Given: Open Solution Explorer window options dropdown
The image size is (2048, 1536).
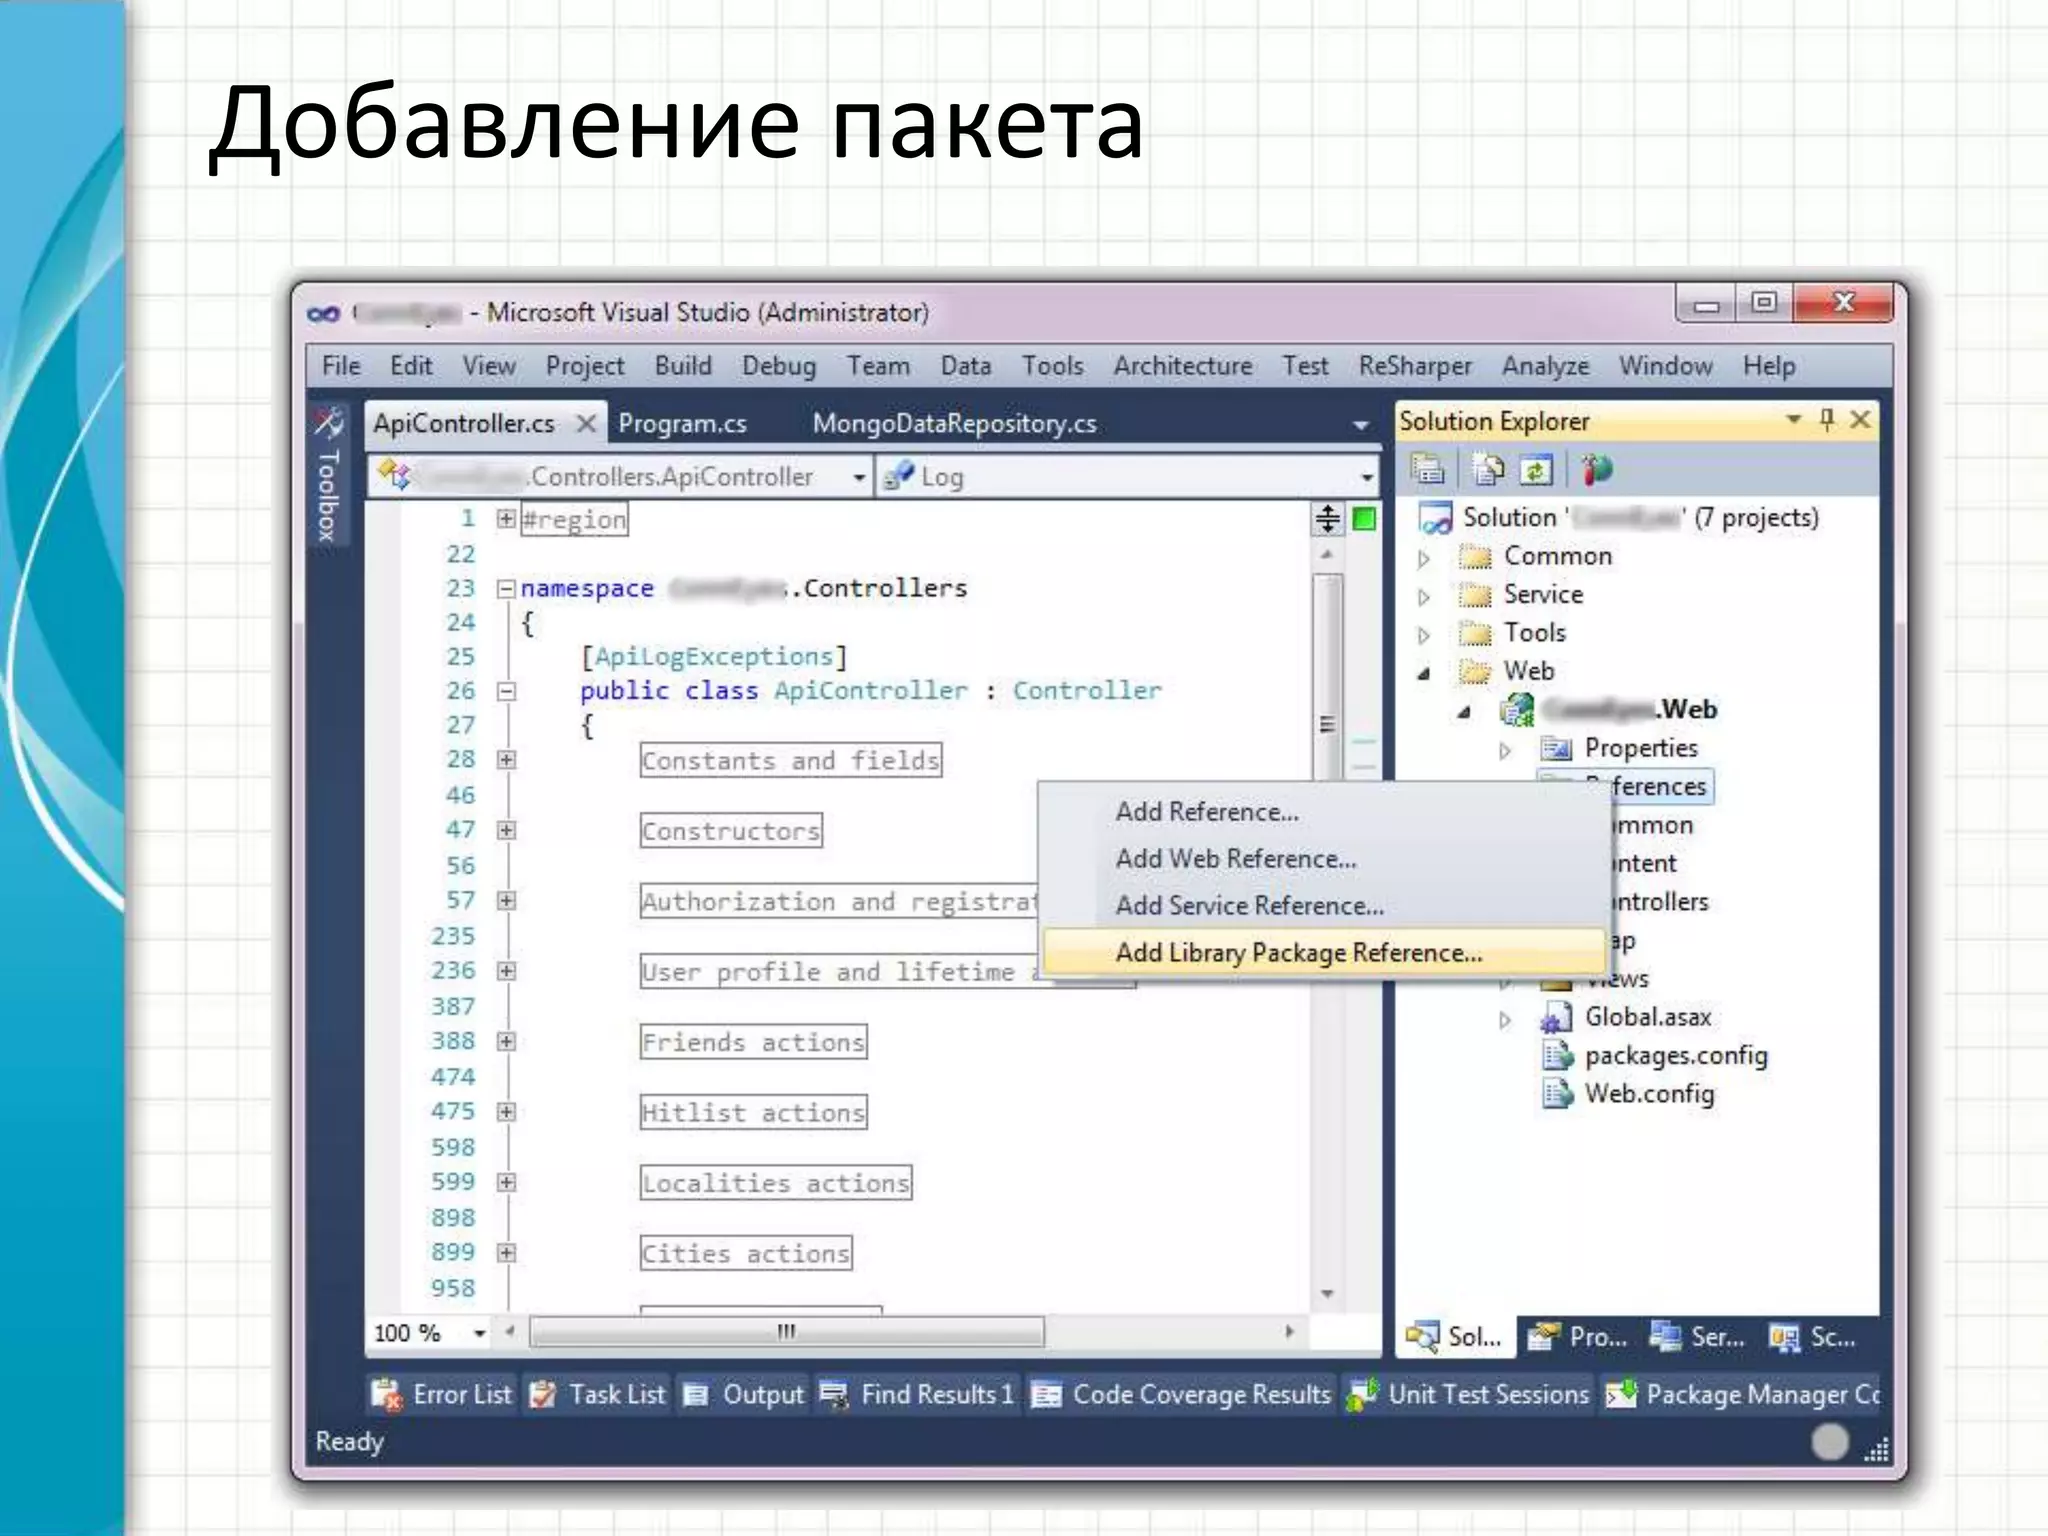Looking at the screenshot, I should coord(1794,419).
